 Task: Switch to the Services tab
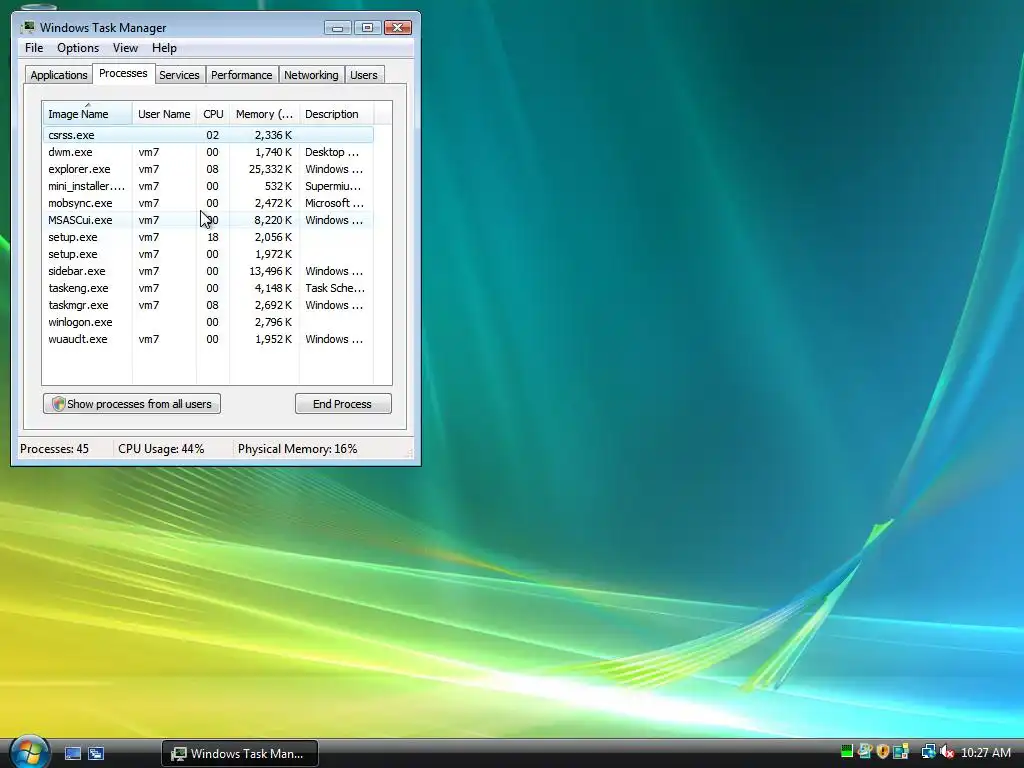click(179, 75)
